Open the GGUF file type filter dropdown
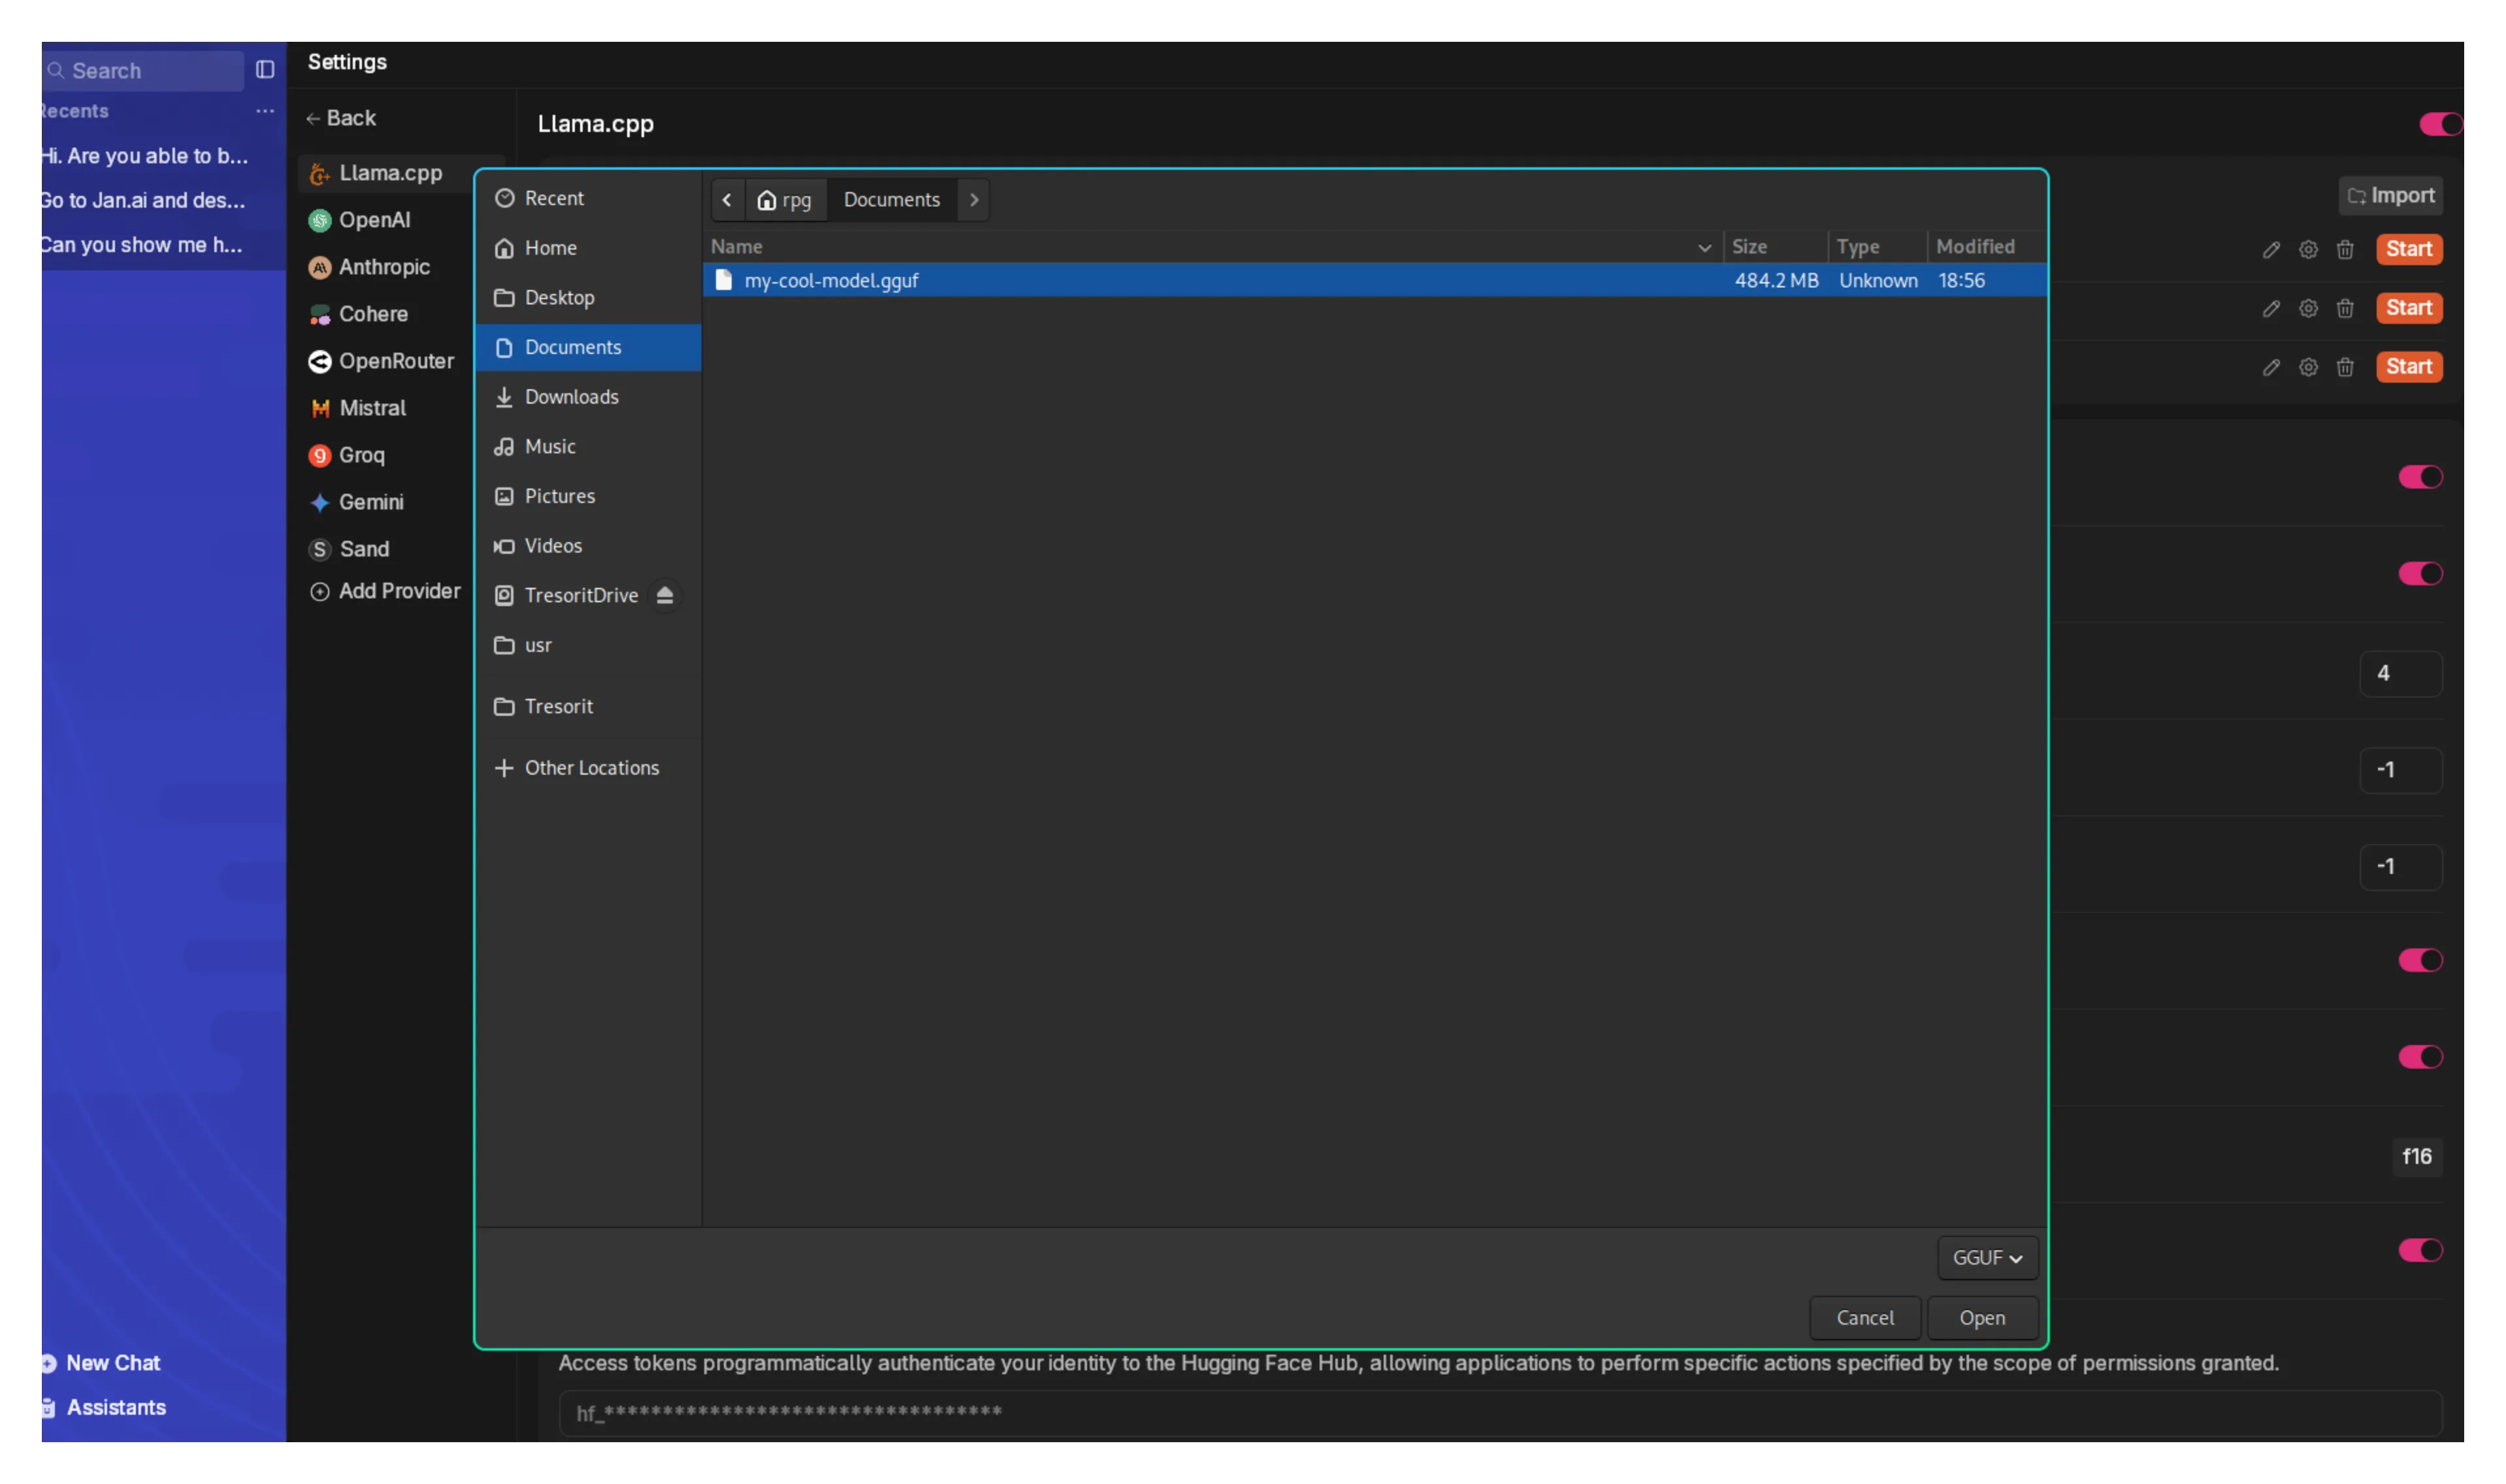The image size is (2506, 1484). [x=1986, y=1257]
